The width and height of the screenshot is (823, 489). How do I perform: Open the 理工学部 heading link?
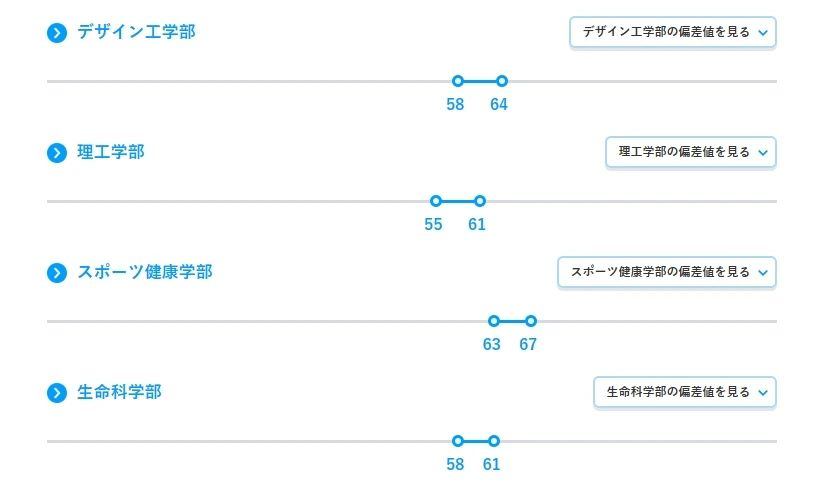pyautogui.click(x=111, y=152)
